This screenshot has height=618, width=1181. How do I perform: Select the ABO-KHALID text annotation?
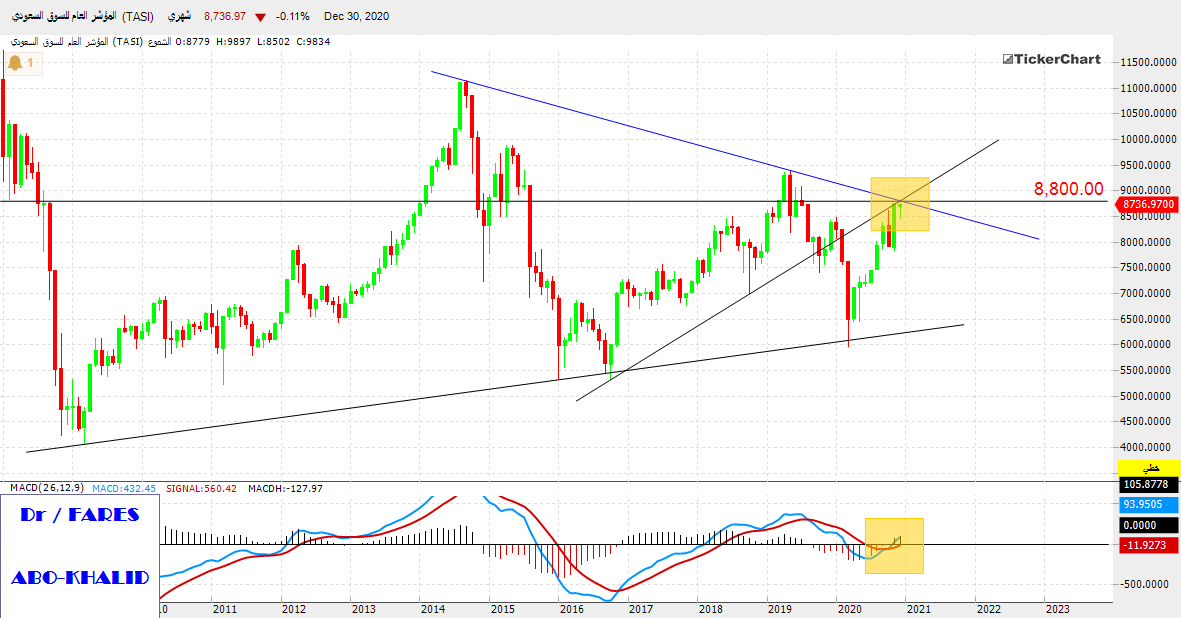click(x=80, y=578)
